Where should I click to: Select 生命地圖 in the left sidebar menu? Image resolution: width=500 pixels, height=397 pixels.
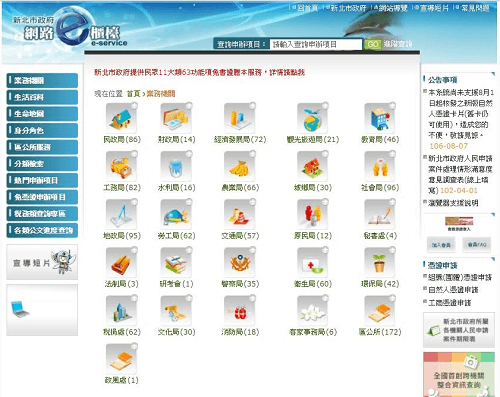pyautogui.click(x=42, y=114)
